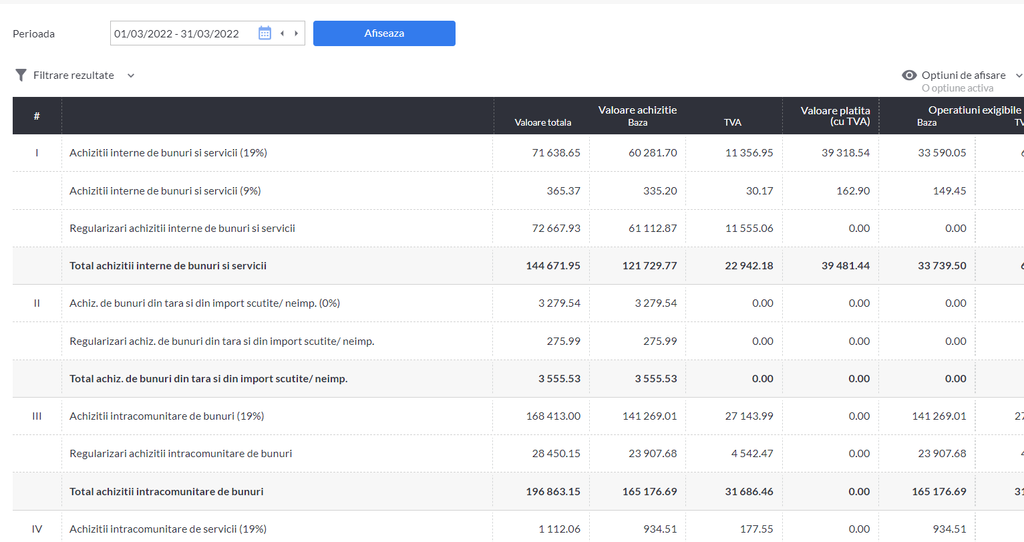Click value 39 318.54
The width and height of the screenshot is (1024, 542).
(x=846, y=153)
